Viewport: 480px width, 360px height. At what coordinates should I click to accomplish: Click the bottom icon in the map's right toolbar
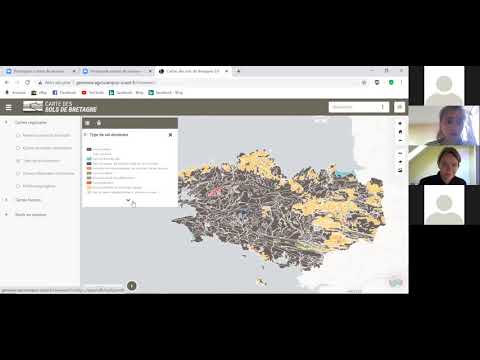click(x=400, y=170)
